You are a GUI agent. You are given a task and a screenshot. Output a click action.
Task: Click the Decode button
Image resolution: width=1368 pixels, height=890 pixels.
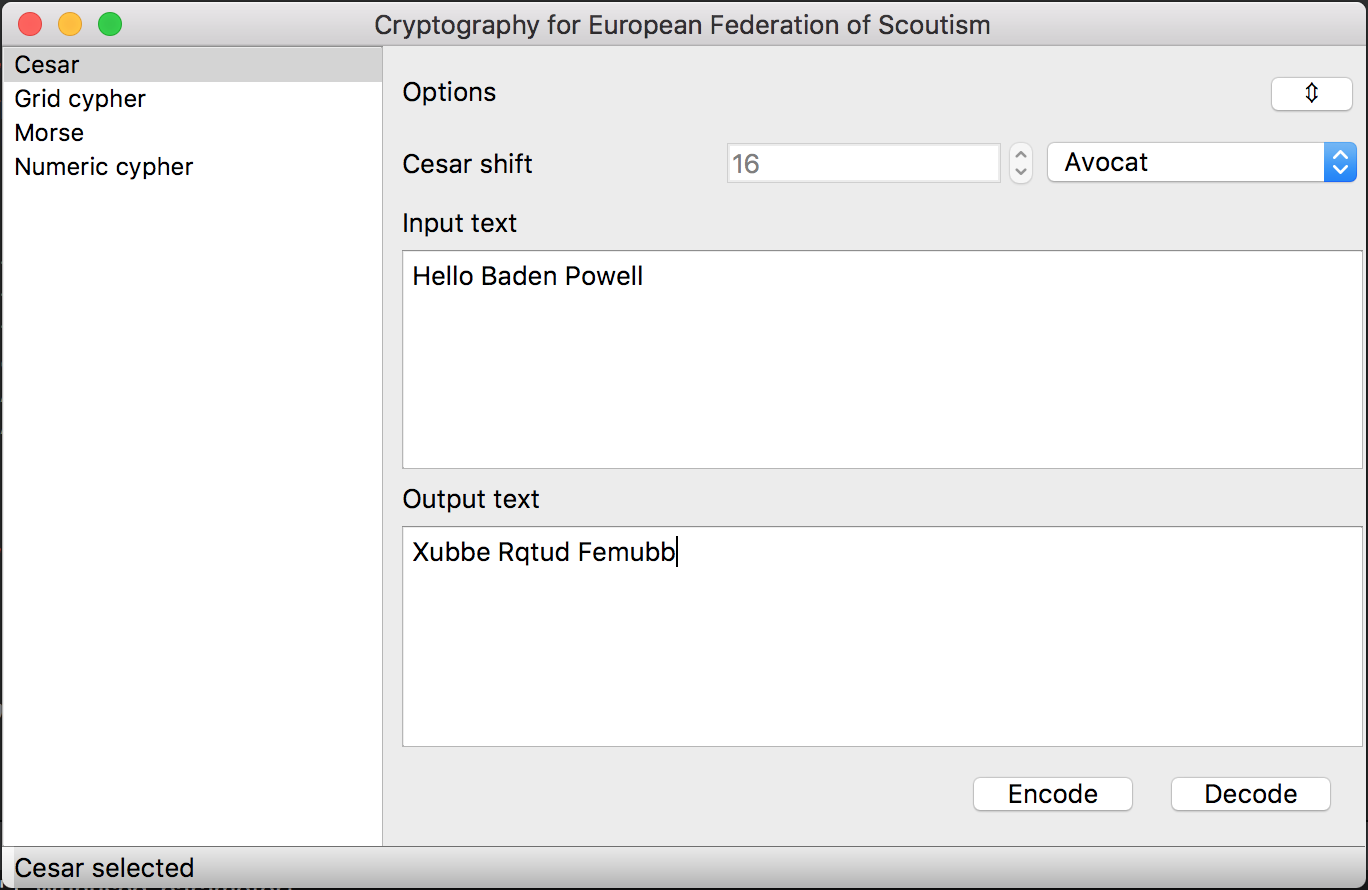point(1251,794)
